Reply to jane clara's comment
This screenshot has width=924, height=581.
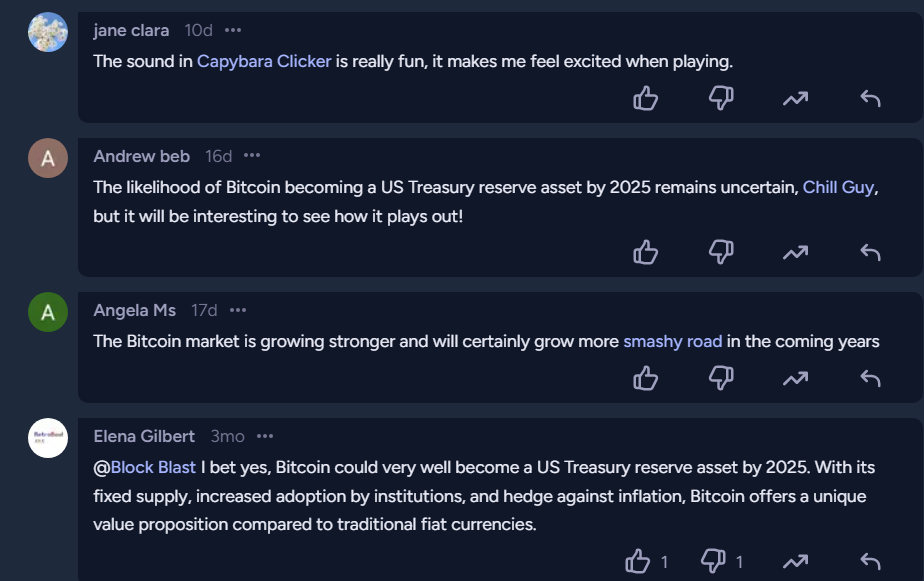tap(870, 98)
